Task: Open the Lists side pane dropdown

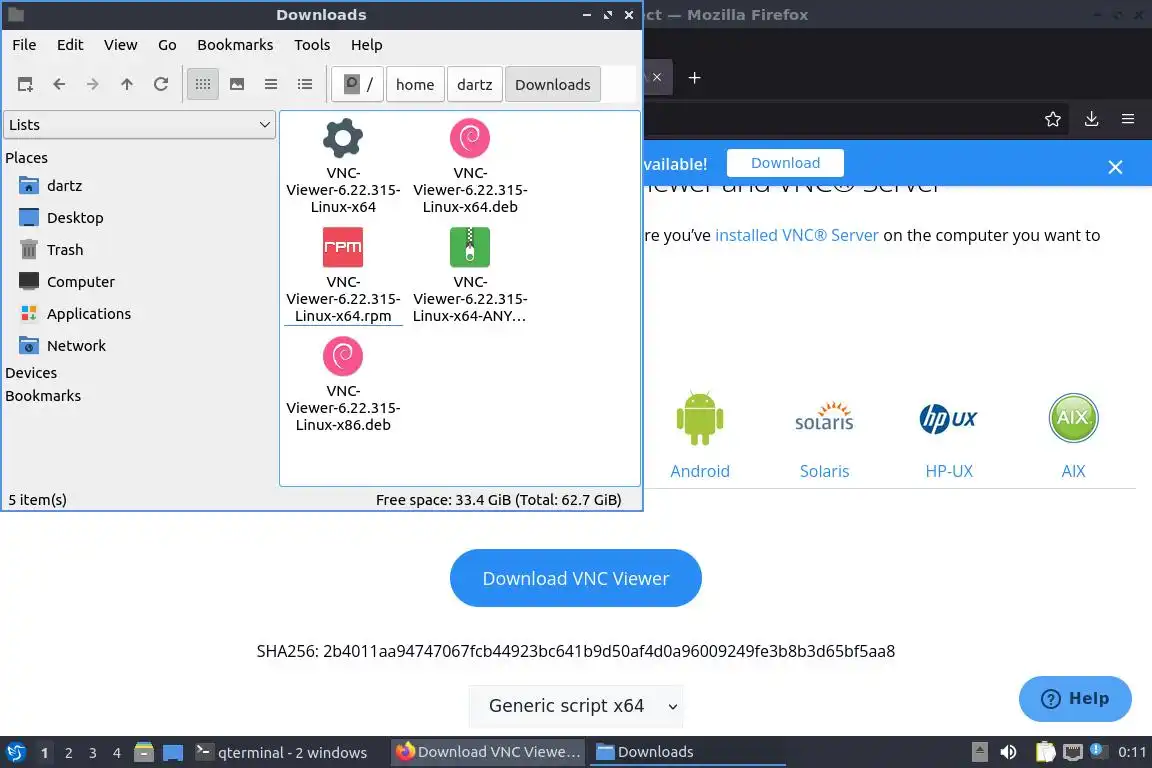Action: 140,125
